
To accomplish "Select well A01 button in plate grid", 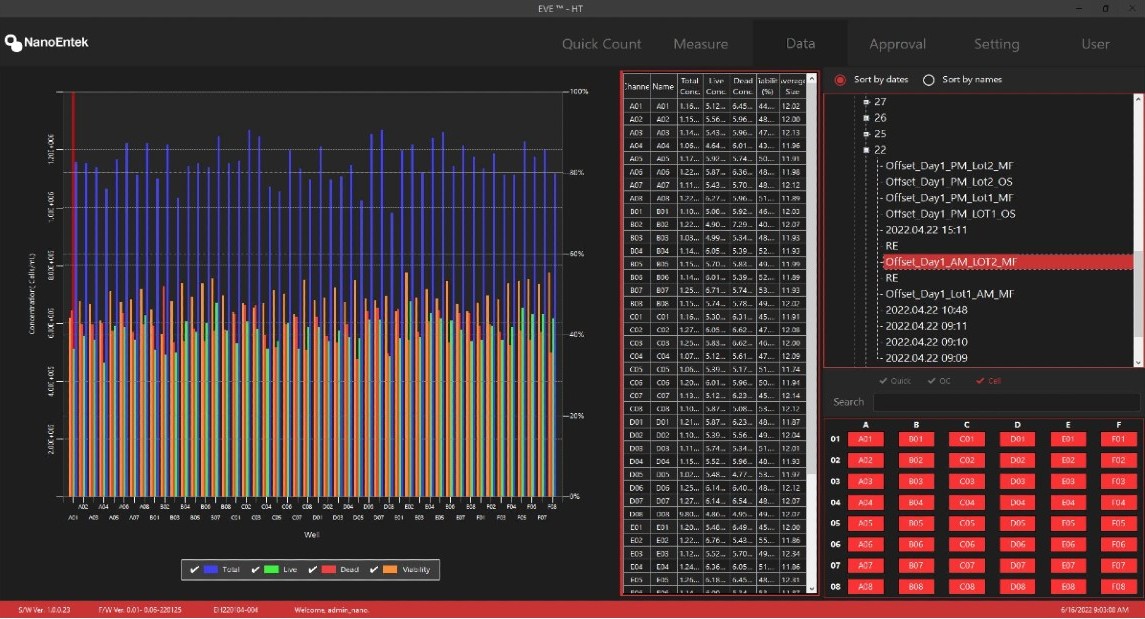I will point(865,439).
